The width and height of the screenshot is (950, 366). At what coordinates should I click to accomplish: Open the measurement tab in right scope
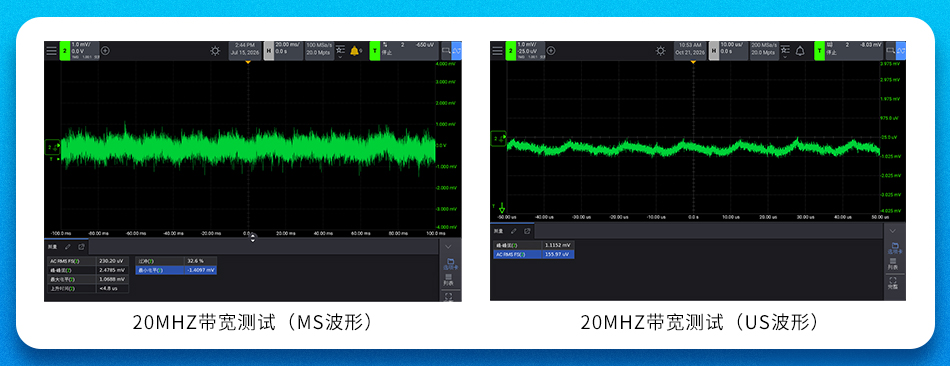click(498, 231)
